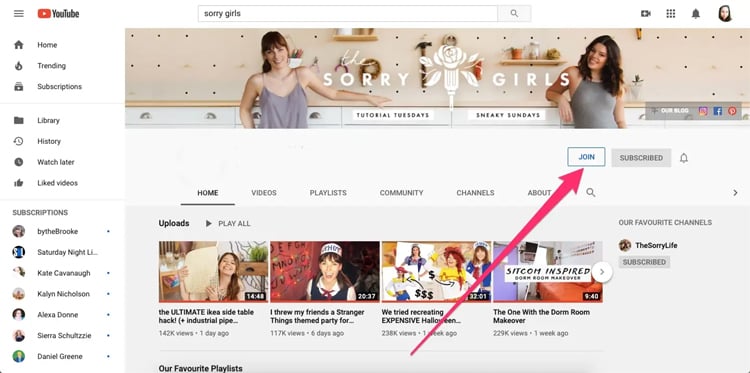Open Facebook link on channel banner
The height and width of the screenshot is (373, 750).
pyautogui.click(x=717, y=111)
